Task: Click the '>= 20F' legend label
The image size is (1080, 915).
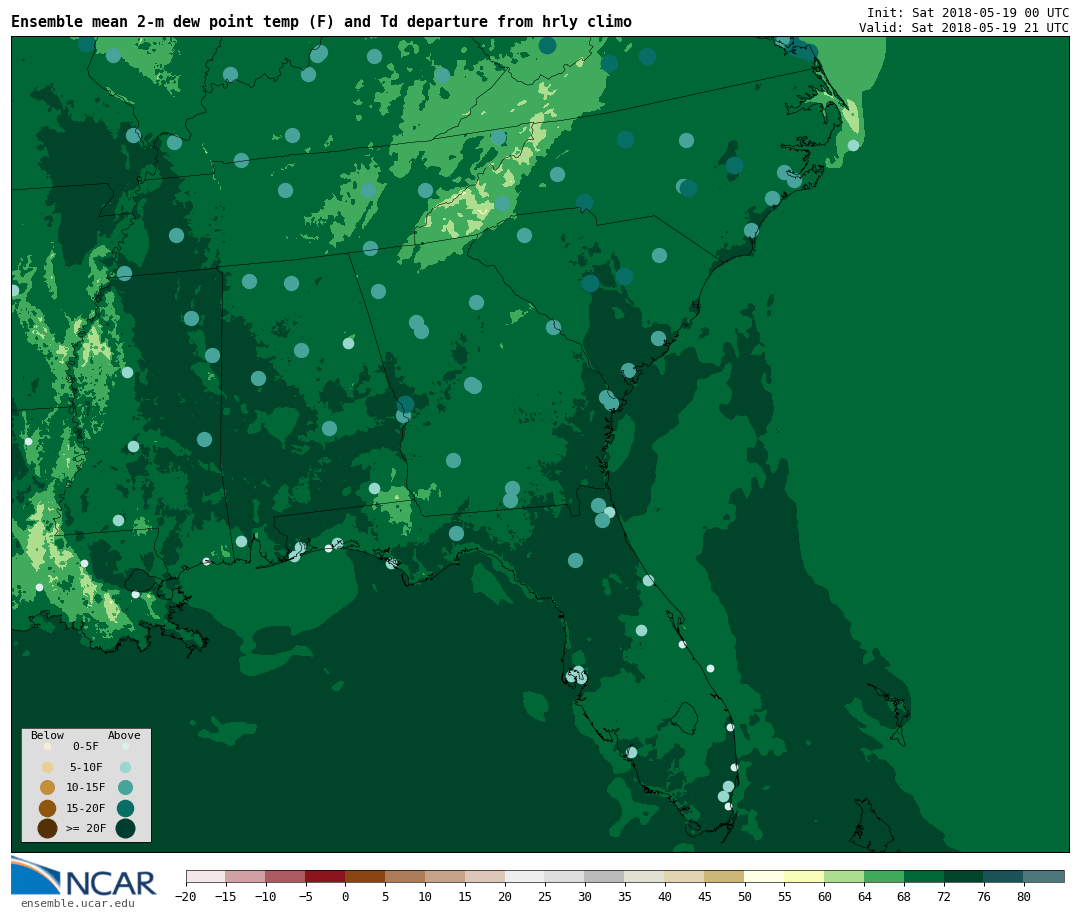Action: point(86,828)
